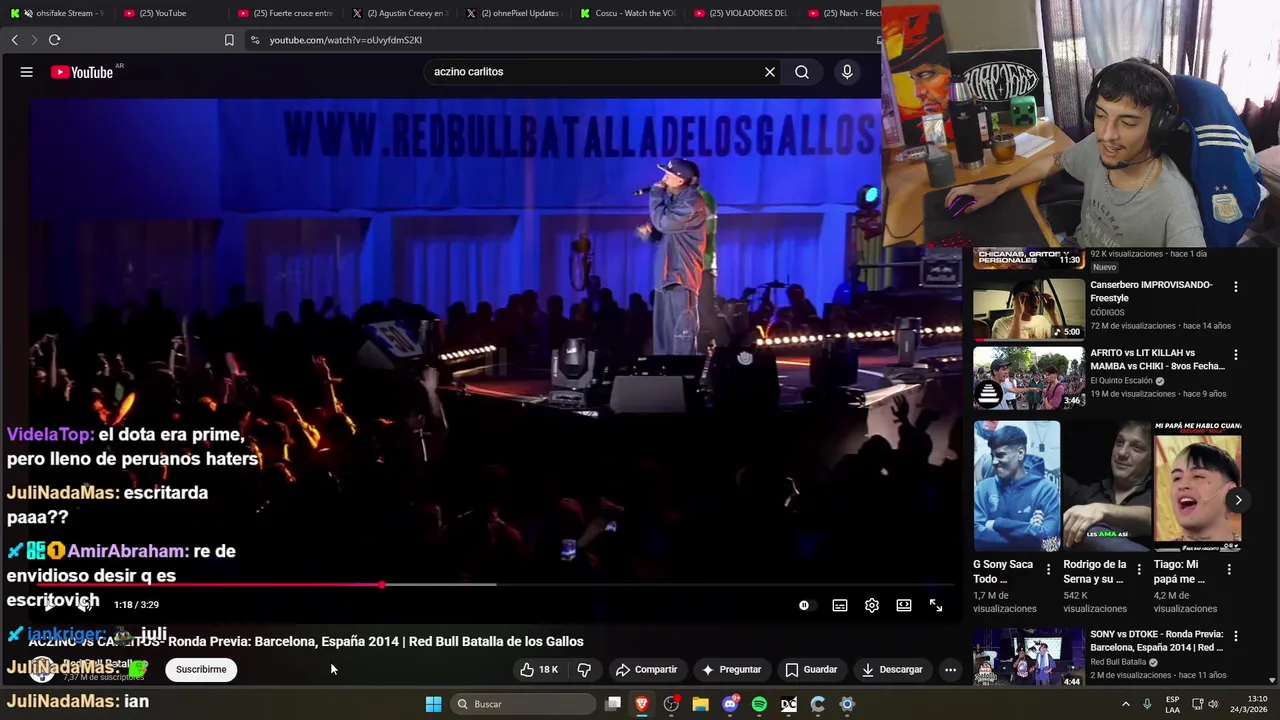Open the Tiago: Mi papá short thumbnail
The width and height of the screenshot is (1280, 720).
(x=1198, y=486)
